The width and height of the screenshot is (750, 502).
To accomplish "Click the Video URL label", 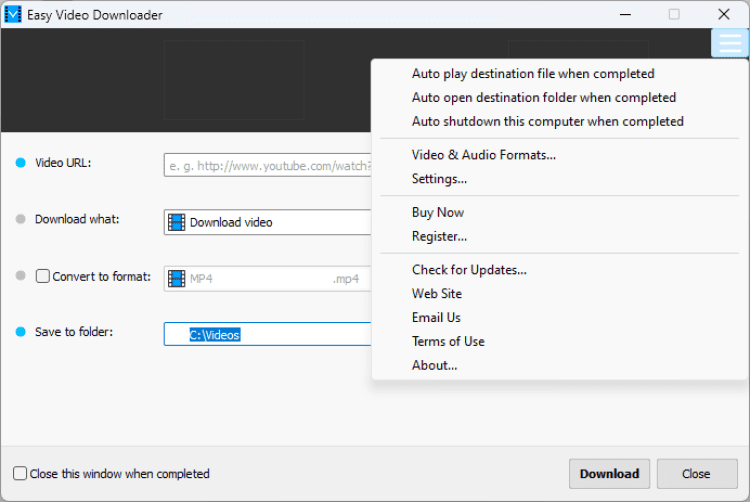I will coord(63,163).
